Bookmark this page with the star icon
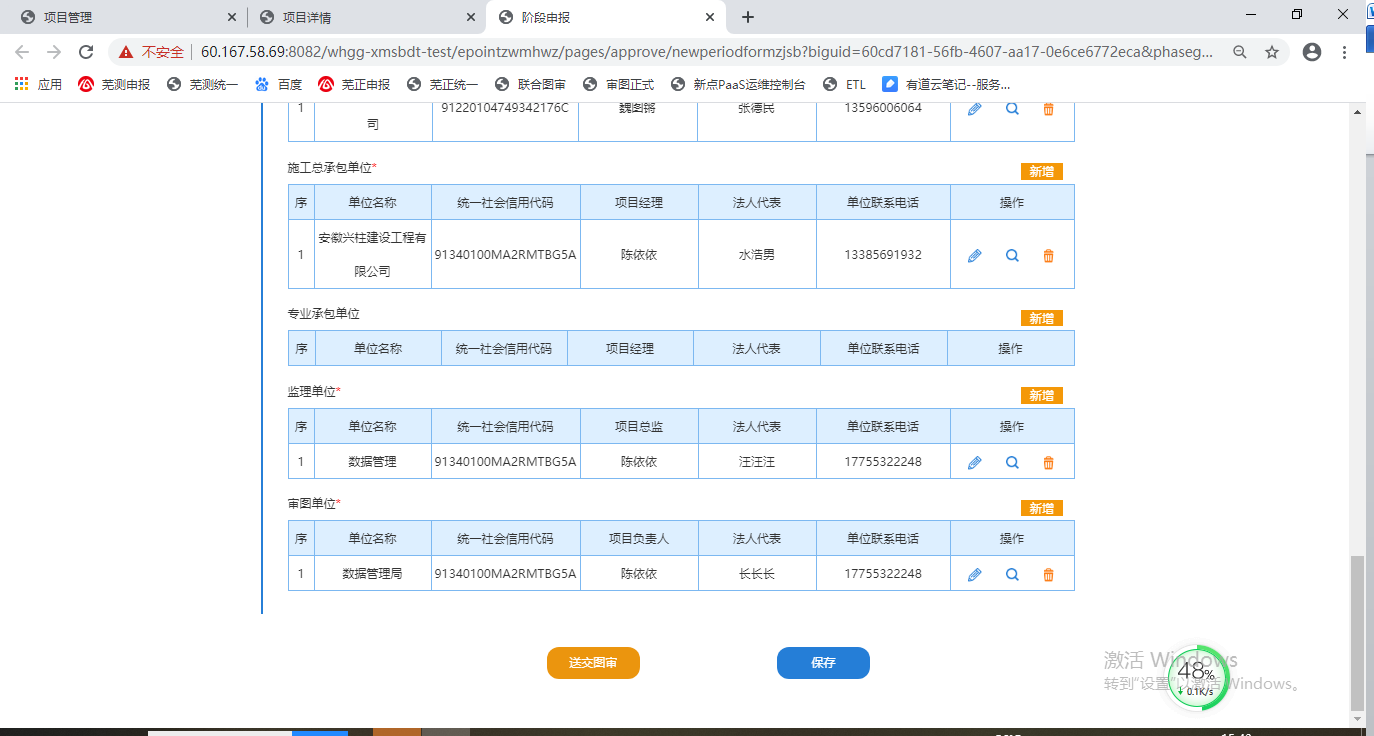Viewport: 1374px width, 736px height. click(x=1272, y=52)
